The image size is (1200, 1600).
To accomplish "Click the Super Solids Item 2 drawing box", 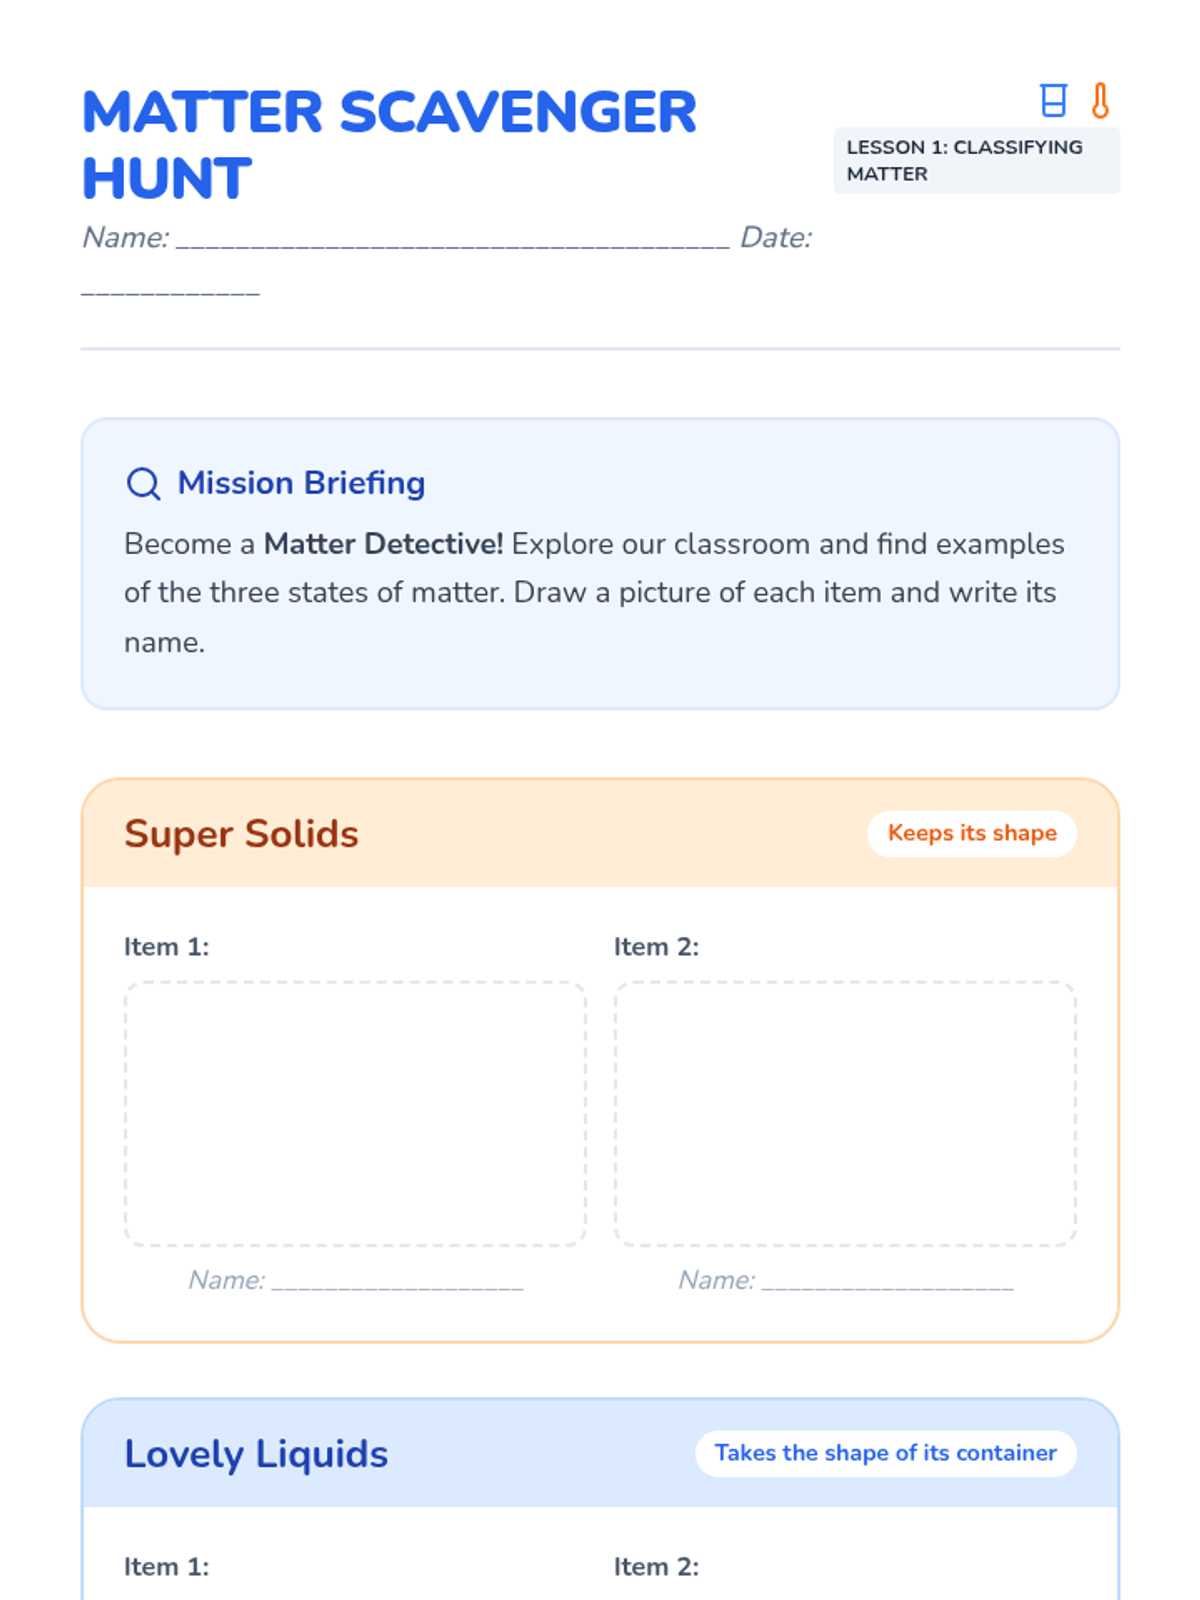I will 845,1113.
